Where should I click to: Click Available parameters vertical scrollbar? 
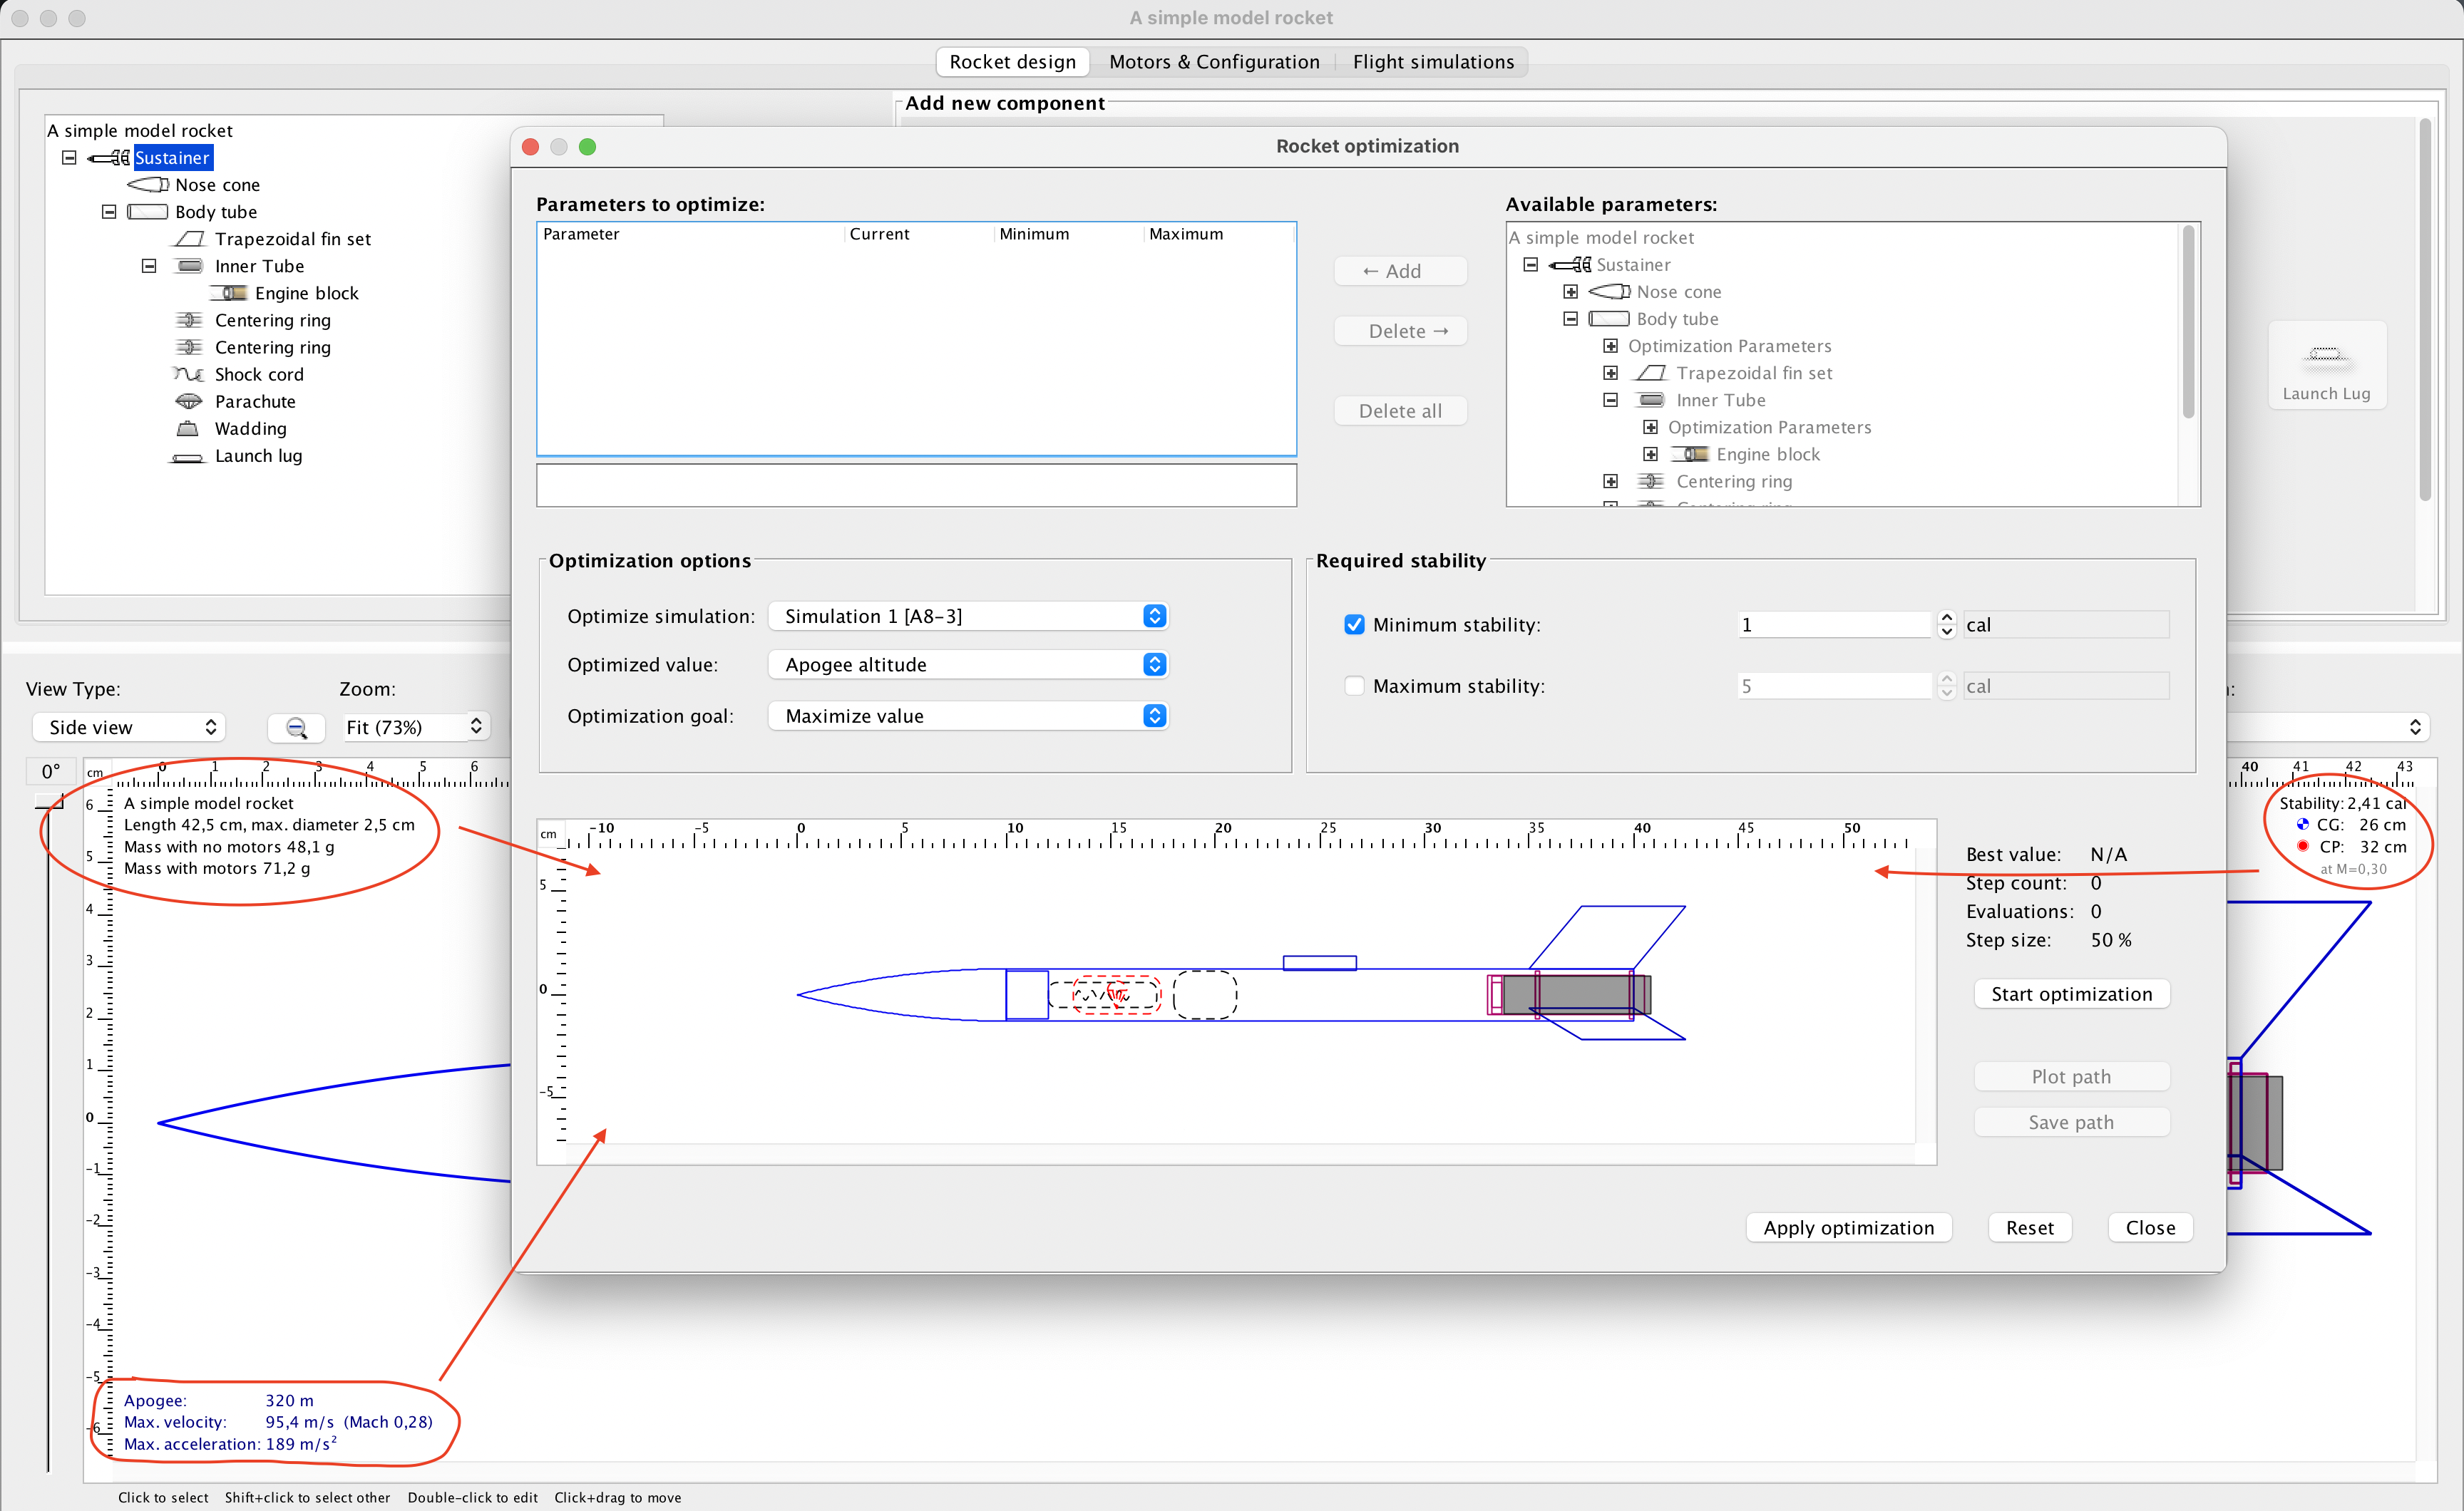click(x=2188, y=322)
